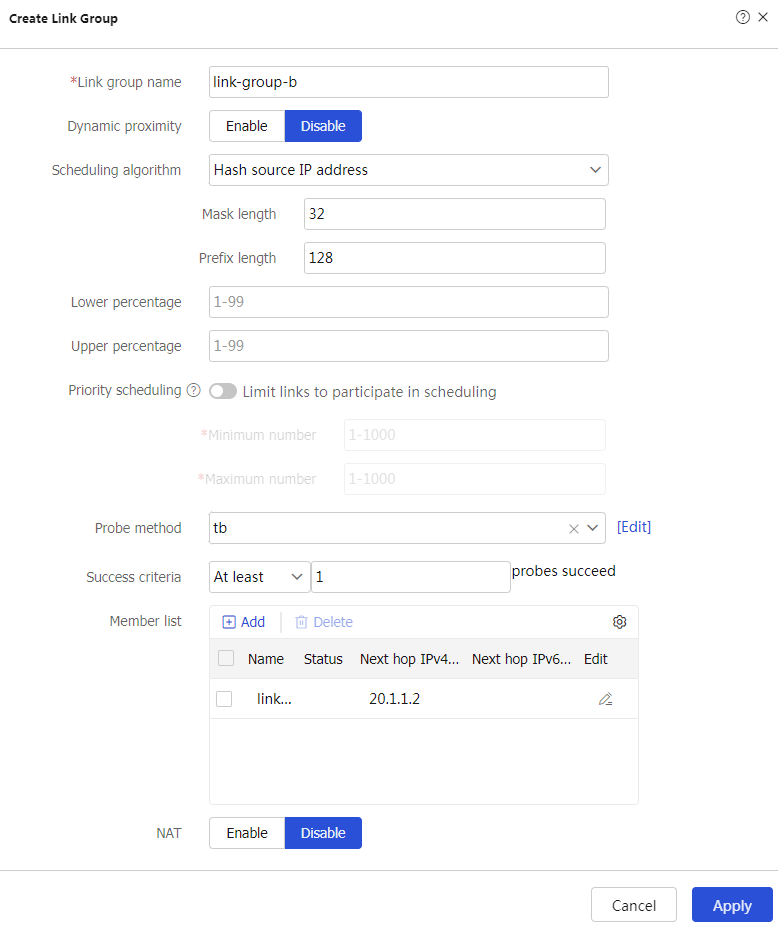Viewport: 778px width, 932px height.
Task: Click the Apply button
Action: 732,905
